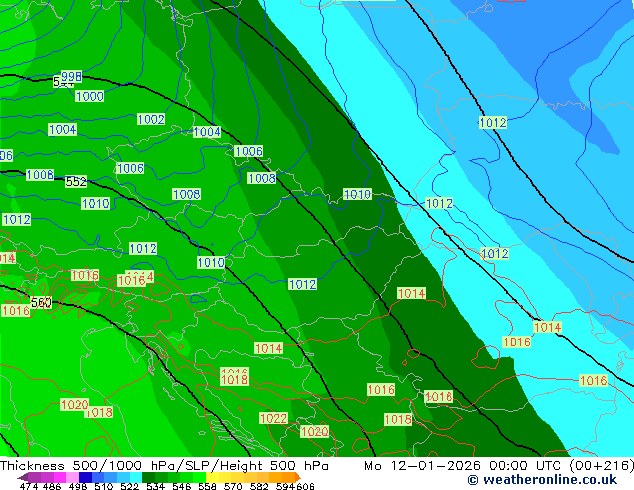Click legend value 546
The width and height of the screenshot is (634, 490).
point(182,486)
